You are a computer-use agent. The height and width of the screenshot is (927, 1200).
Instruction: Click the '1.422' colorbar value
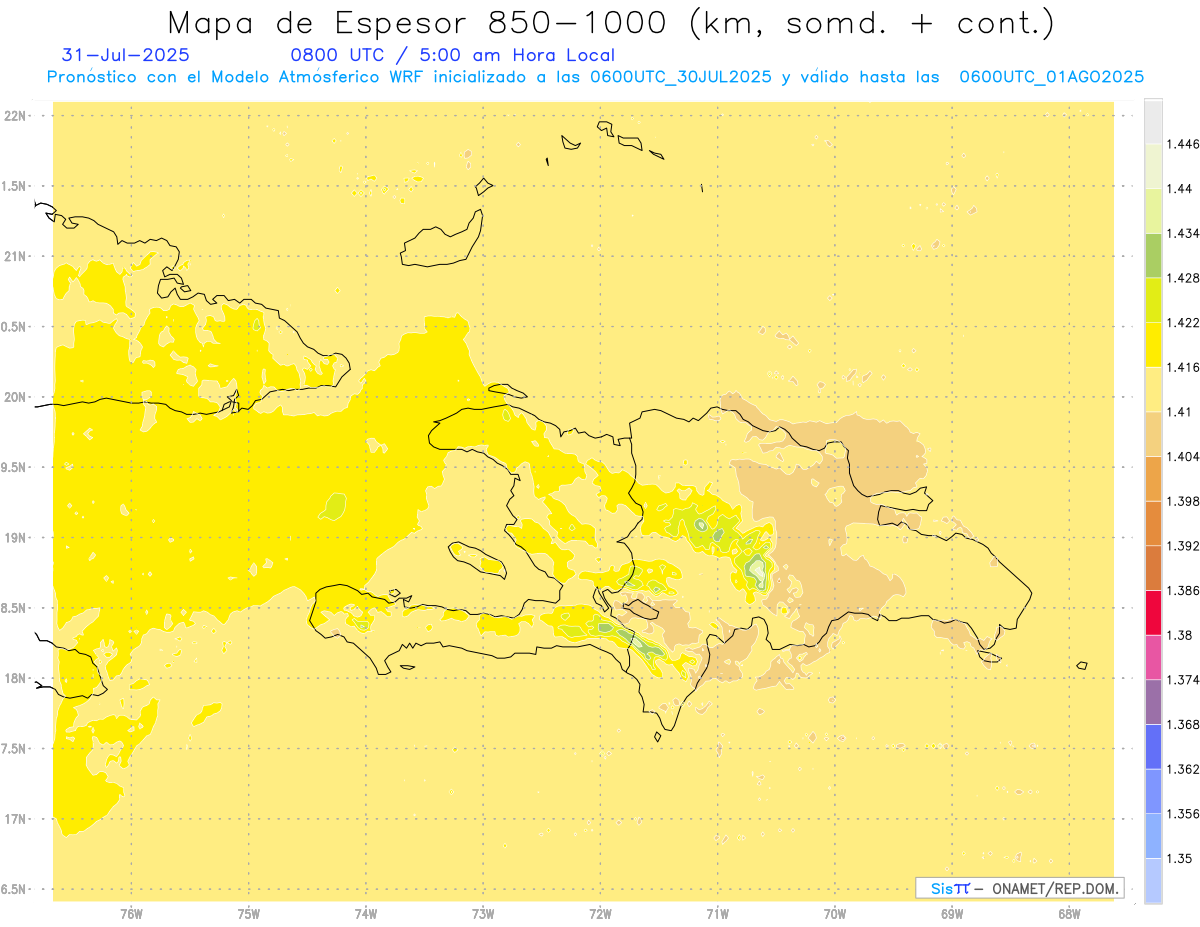[x=1184, y=322]
